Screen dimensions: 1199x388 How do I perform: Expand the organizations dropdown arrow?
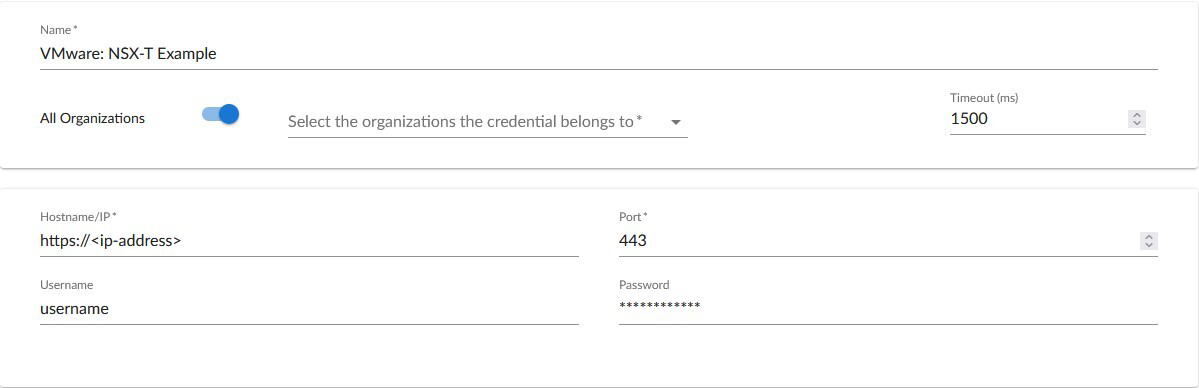click(675, 122)
